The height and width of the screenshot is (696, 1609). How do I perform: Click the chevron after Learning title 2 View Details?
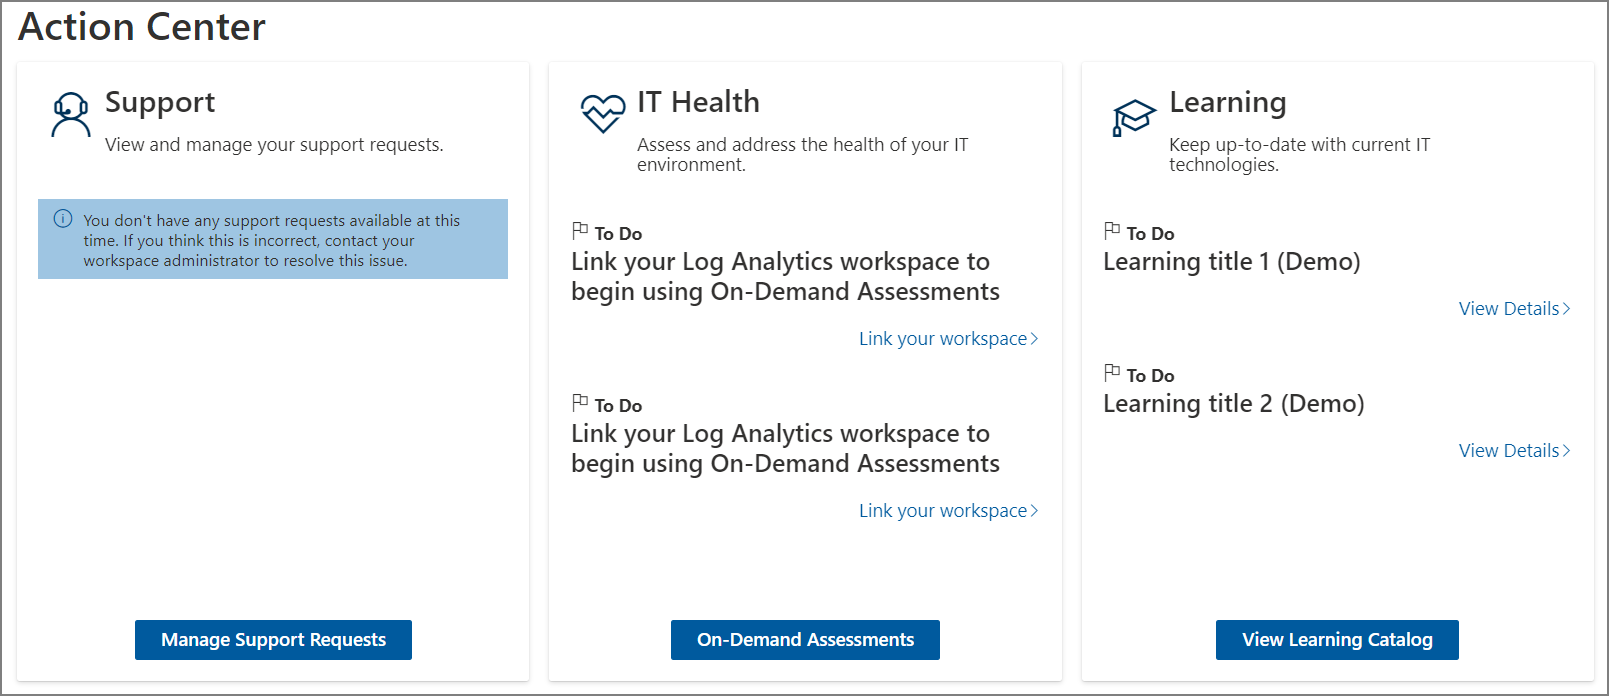(1567, 451)
